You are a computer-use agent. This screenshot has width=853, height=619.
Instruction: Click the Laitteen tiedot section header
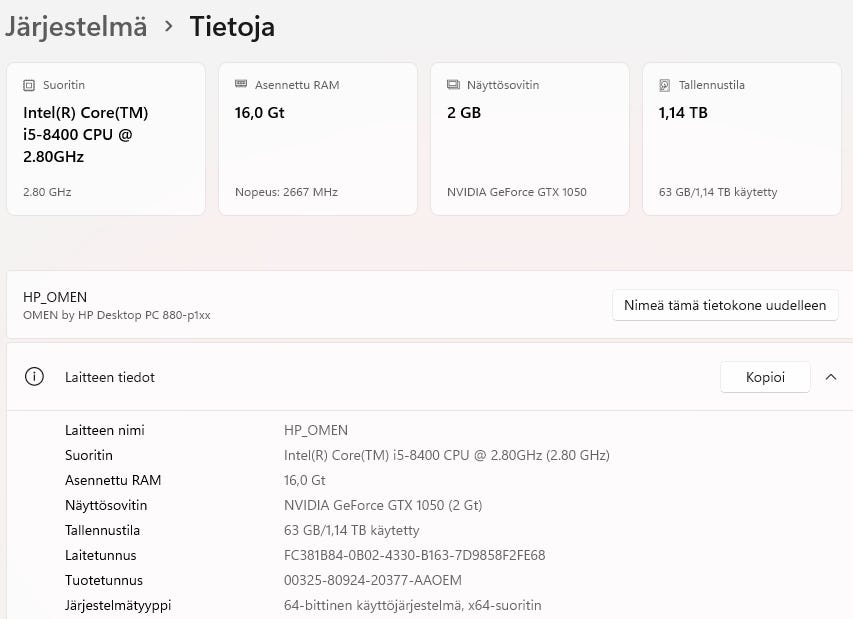click(x=430, y=377)
